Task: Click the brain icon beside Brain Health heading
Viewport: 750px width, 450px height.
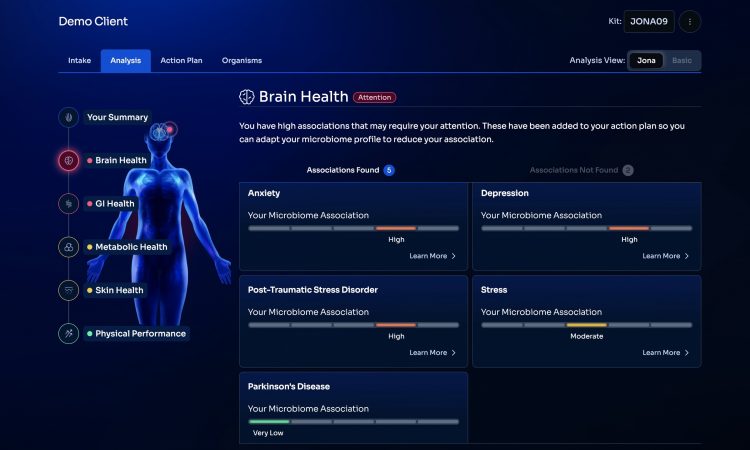Action: (246, 97)
